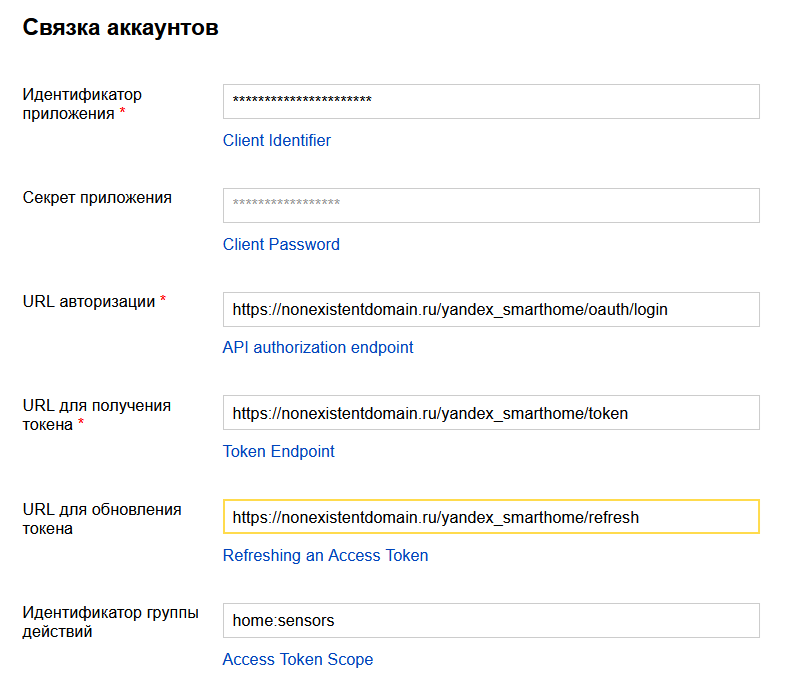The width and height of the screenshot is (790, 693).
Task: Click the URL для обновления токена field
Action: (490, 517)
